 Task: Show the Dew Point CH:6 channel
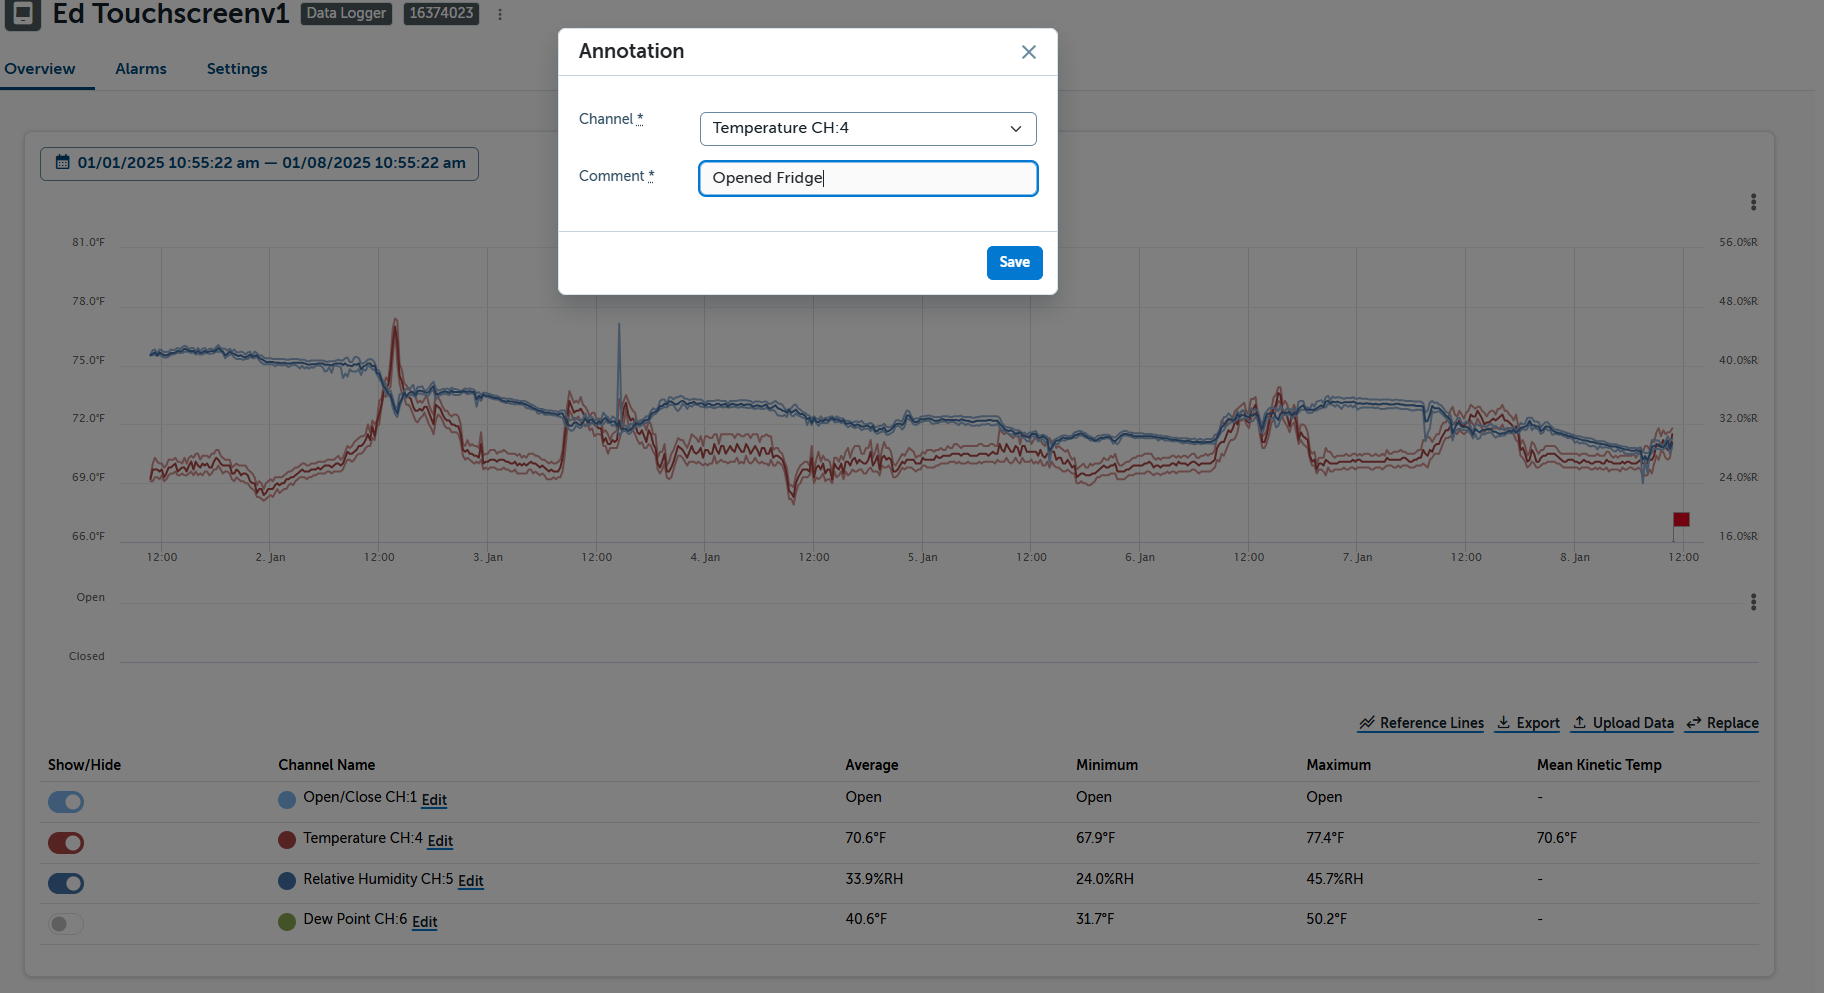(66, 924)
